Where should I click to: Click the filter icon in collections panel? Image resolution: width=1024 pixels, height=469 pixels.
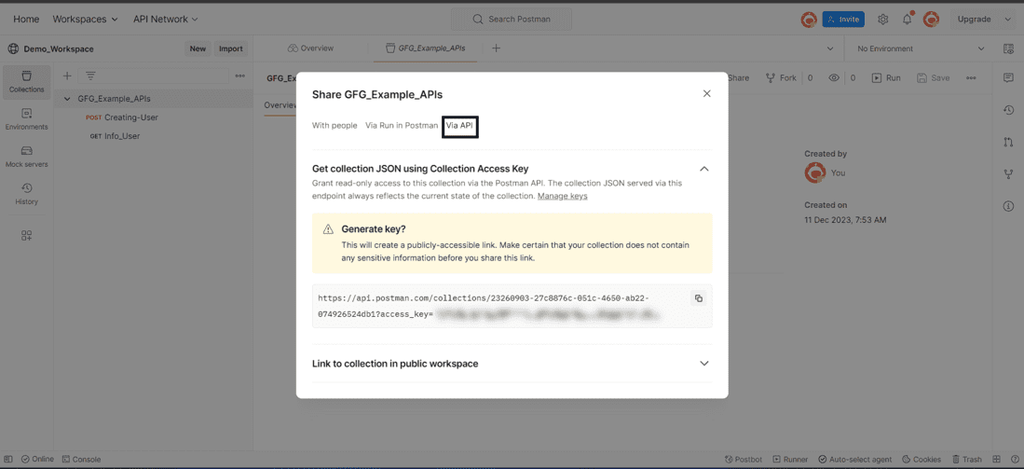pyautogui.click(x=90, y=76)
